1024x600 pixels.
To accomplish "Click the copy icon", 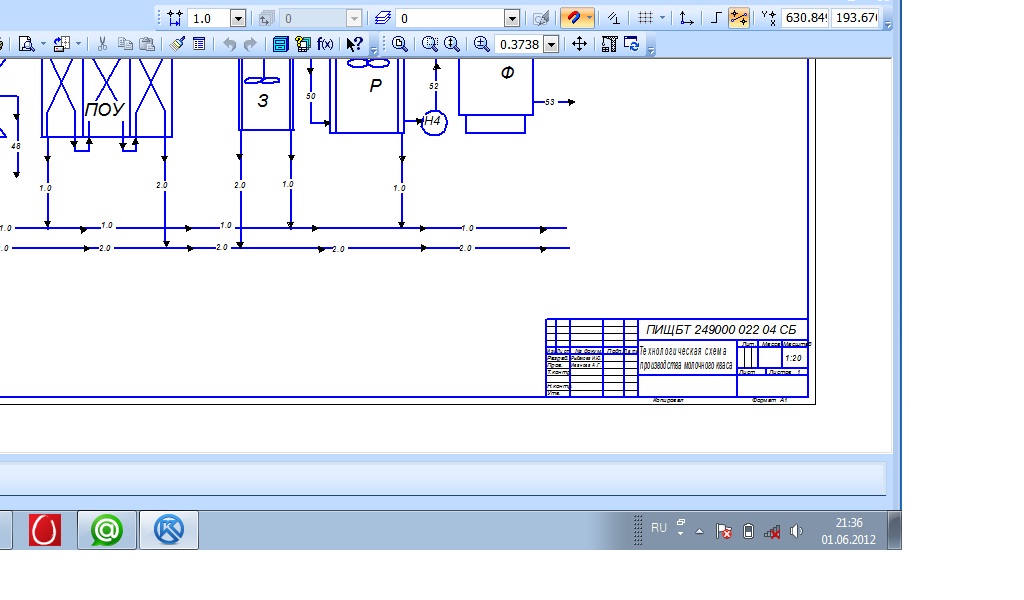I will [x=125, y=44].
